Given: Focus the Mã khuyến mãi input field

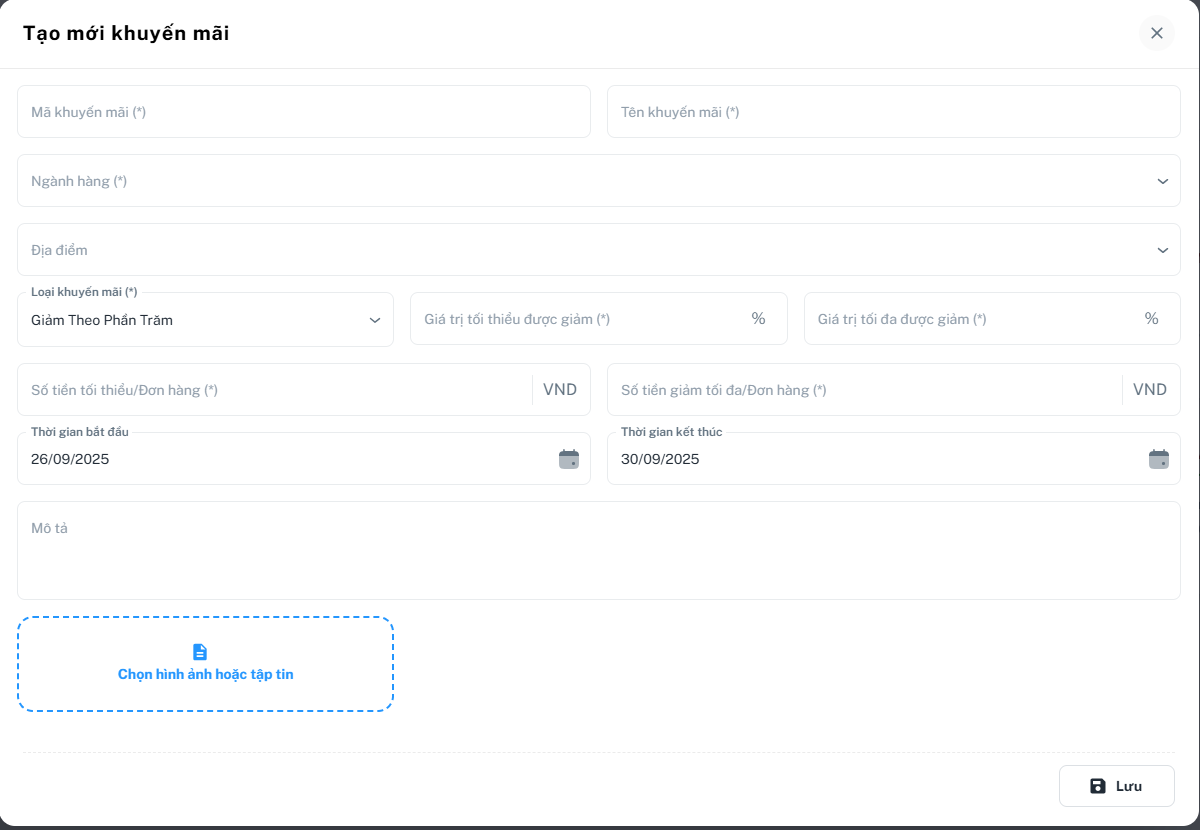Looking at the screenshot, I should [303, 112].
